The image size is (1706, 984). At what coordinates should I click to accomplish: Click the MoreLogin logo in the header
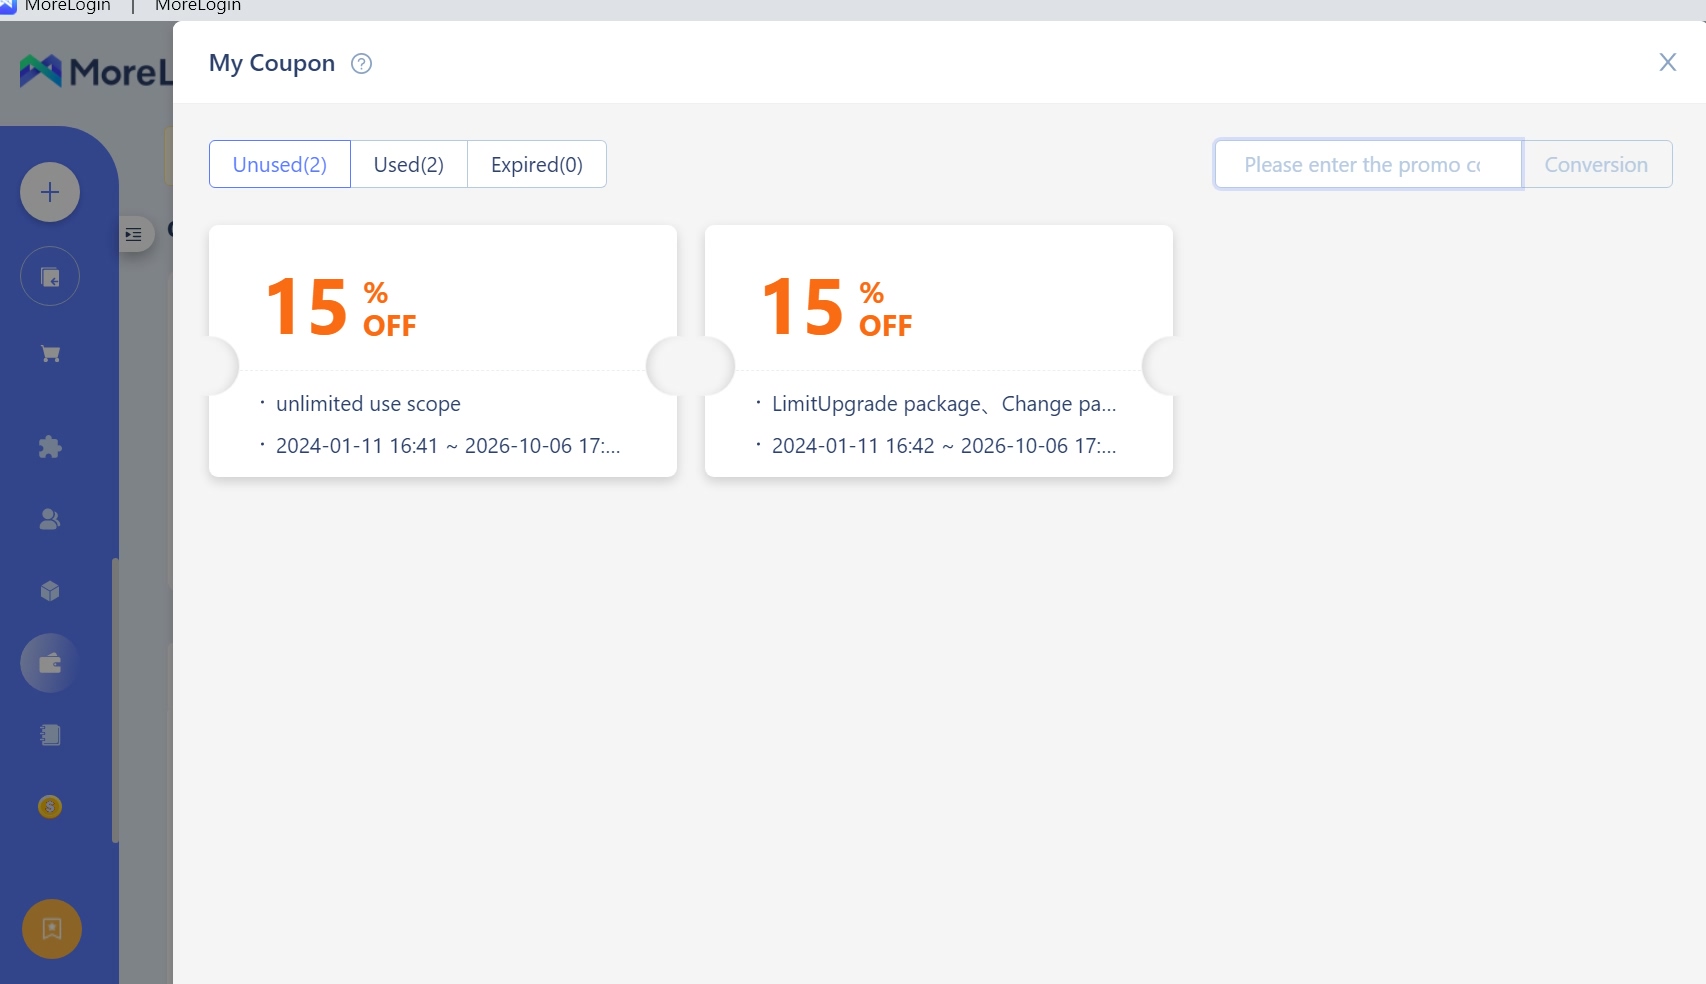point(95,72)
